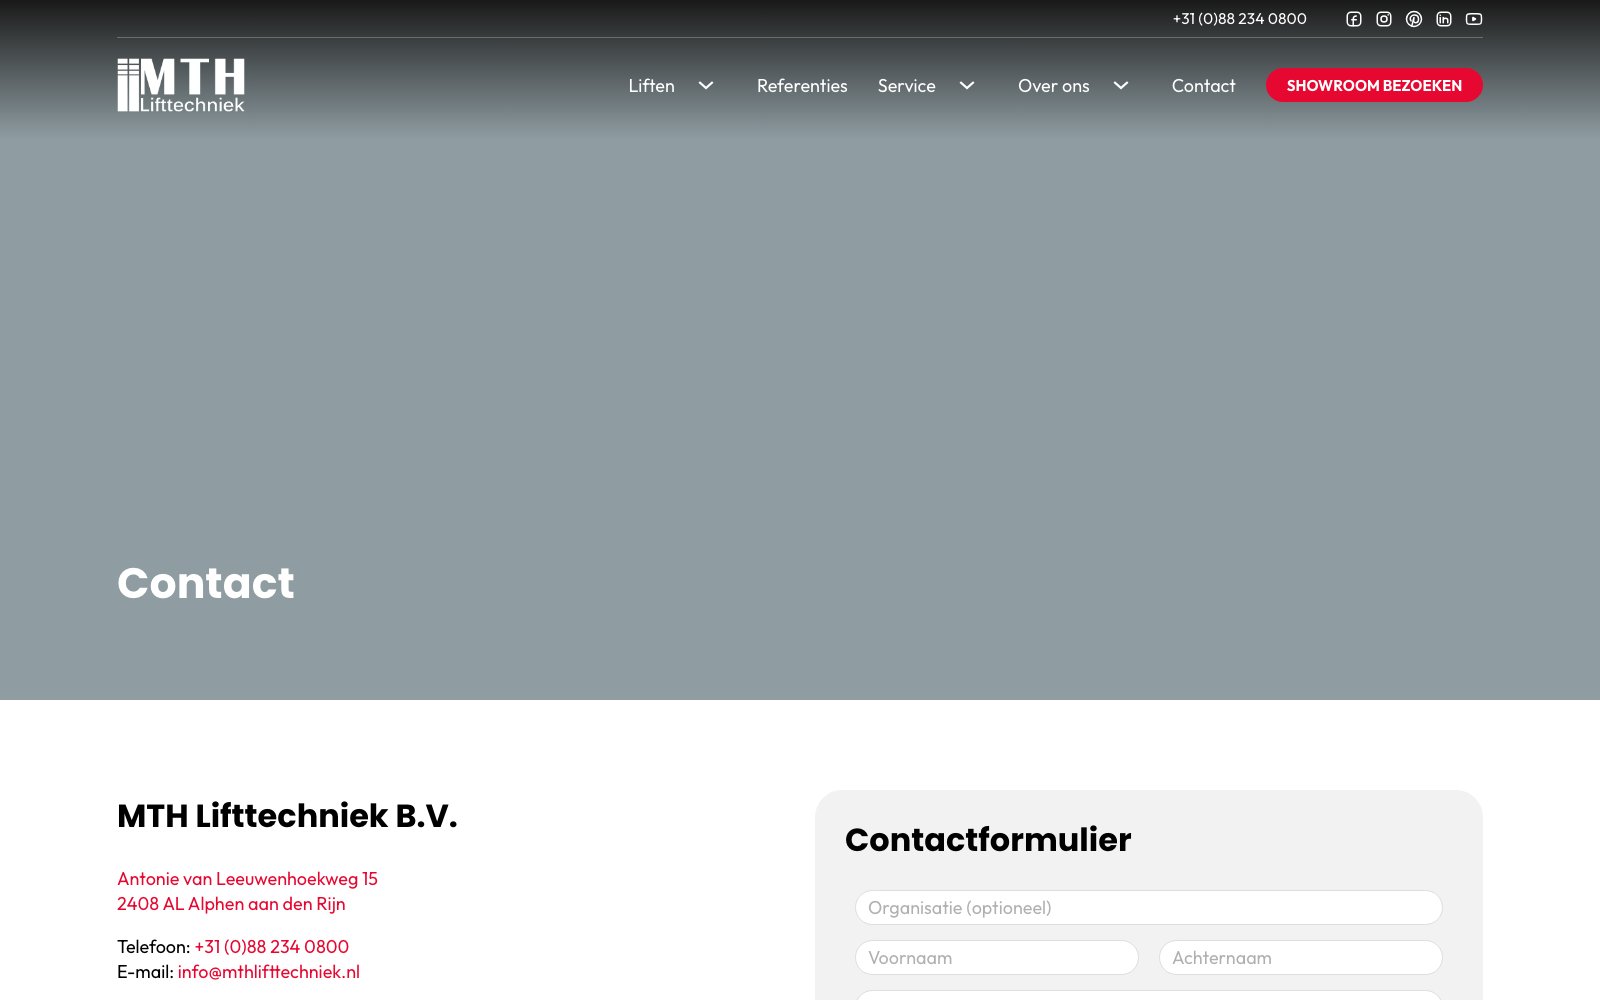1600x1000 pixels.
Task: Open the LinkedIn social icon
Action: (1444, 19)
